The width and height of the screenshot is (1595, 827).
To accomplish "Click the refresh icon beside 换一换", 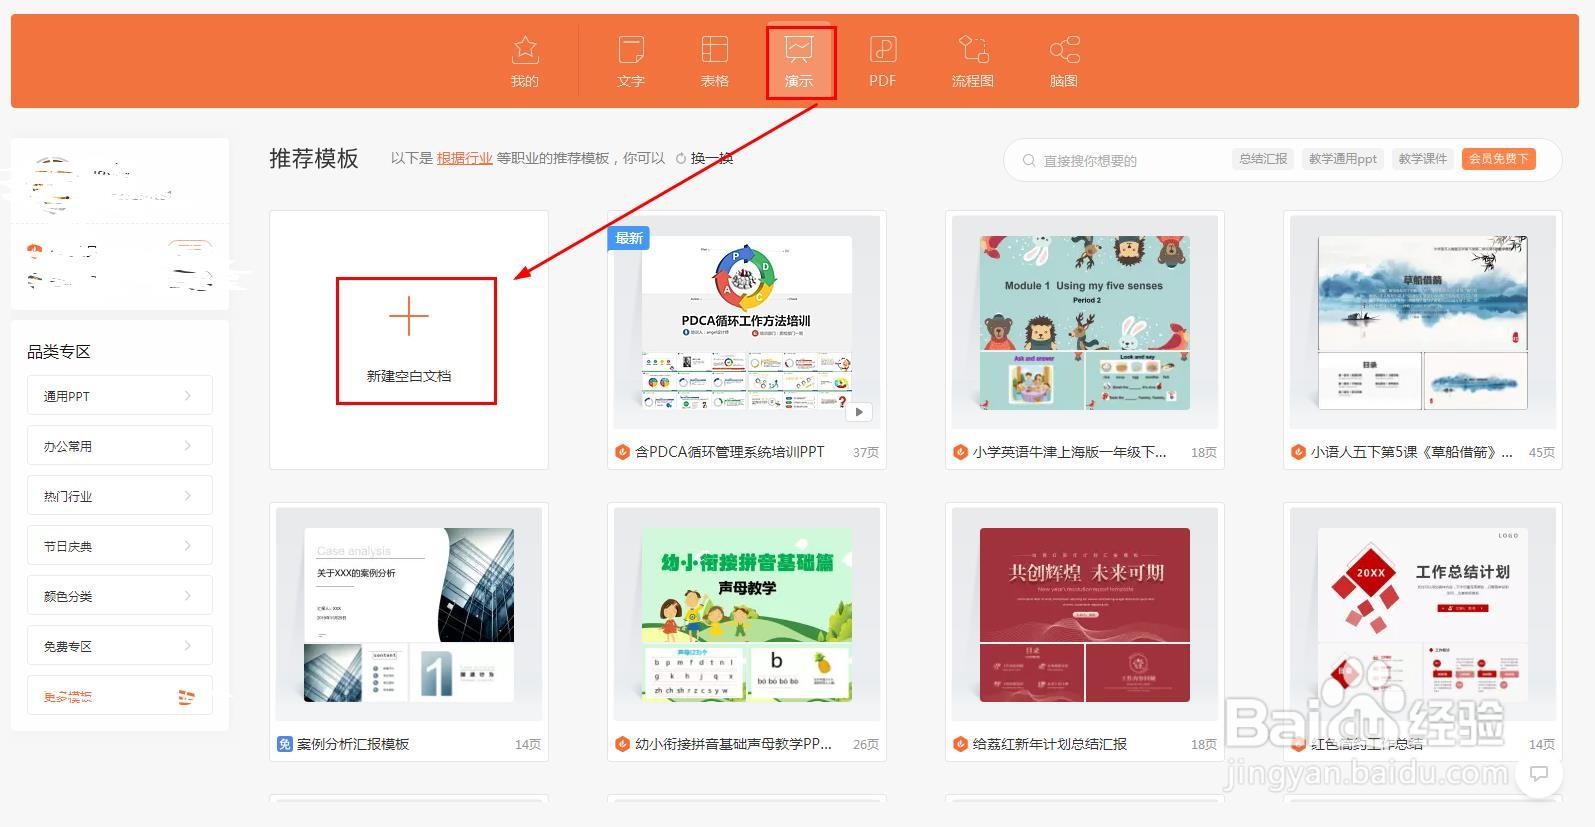I will [x=681, y=158].
